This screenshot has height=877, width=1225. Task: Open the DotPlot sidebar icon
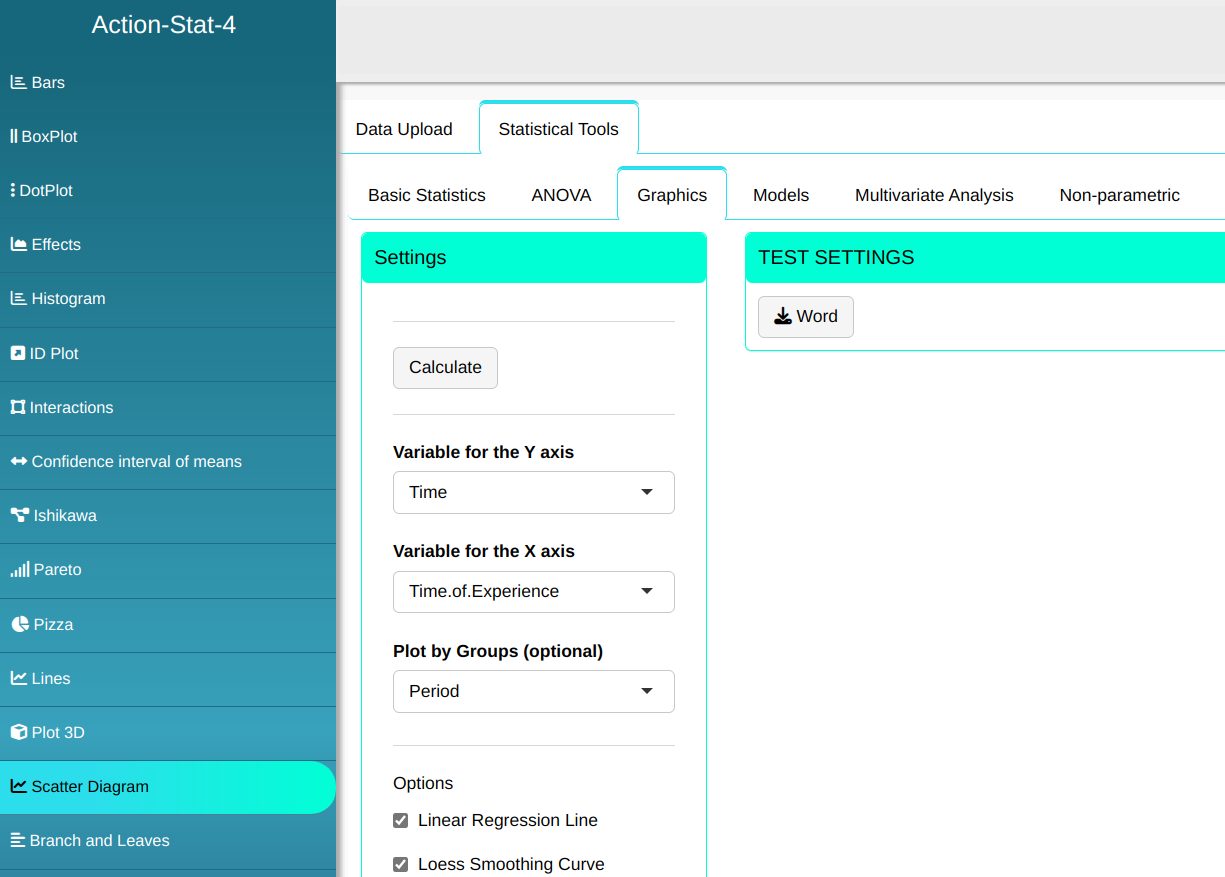coord(13,191)
